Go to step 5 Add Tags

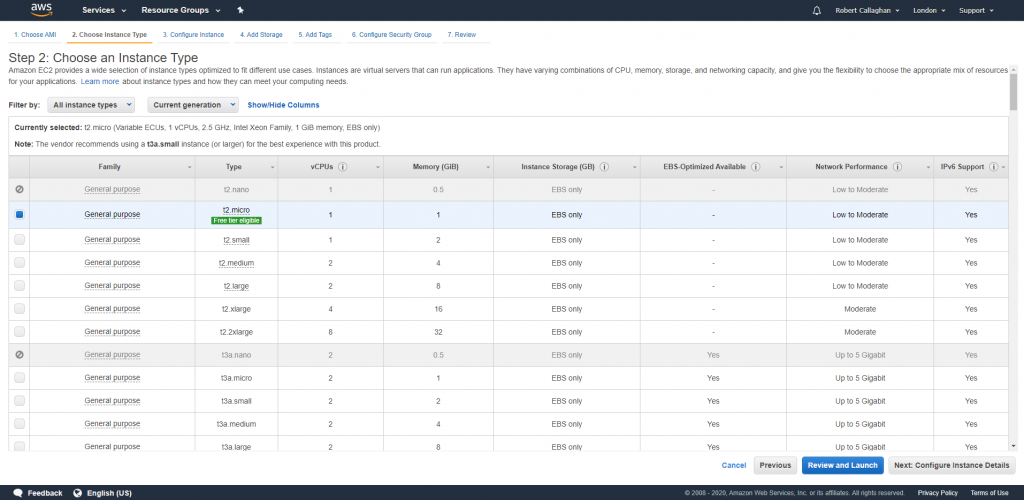315,35
